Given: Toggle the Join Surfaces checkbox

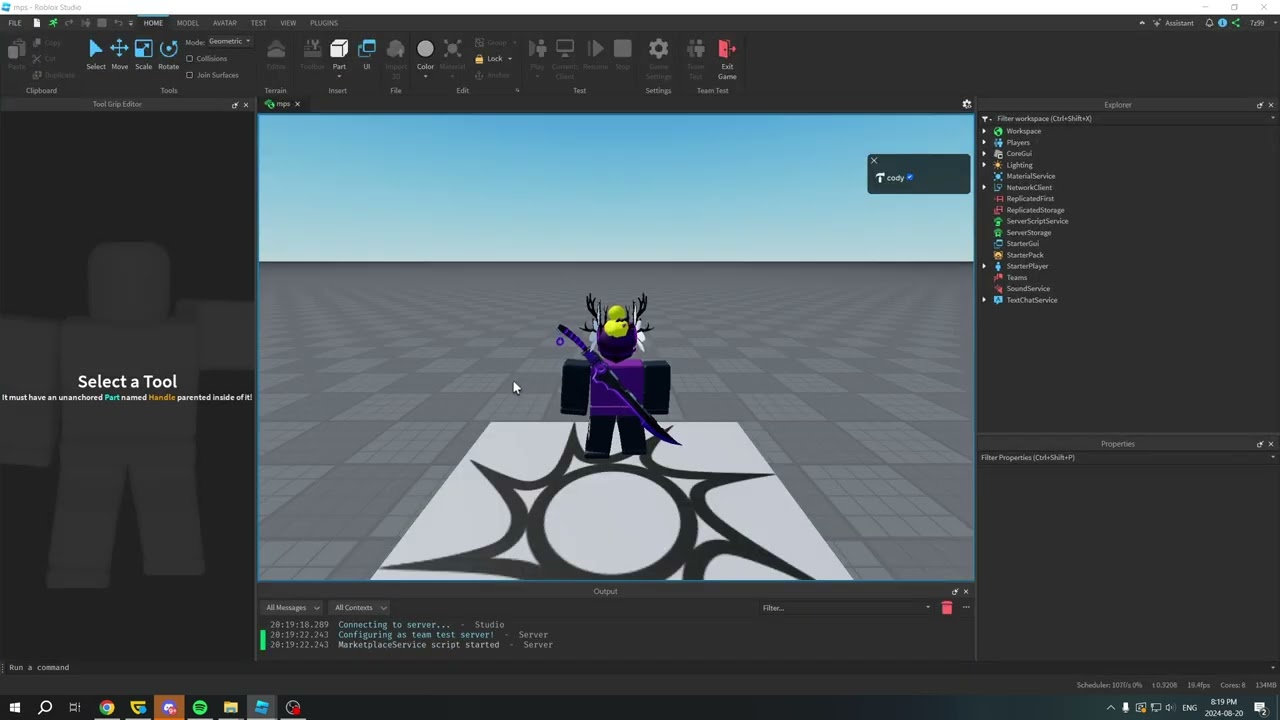Looking at the screenshot, I should click(x=190, y=75).
